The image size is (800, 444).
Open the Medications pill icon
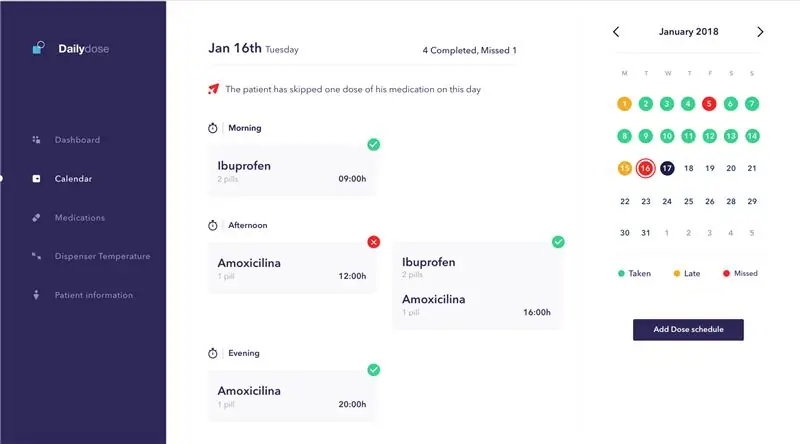tap(36, 217)
